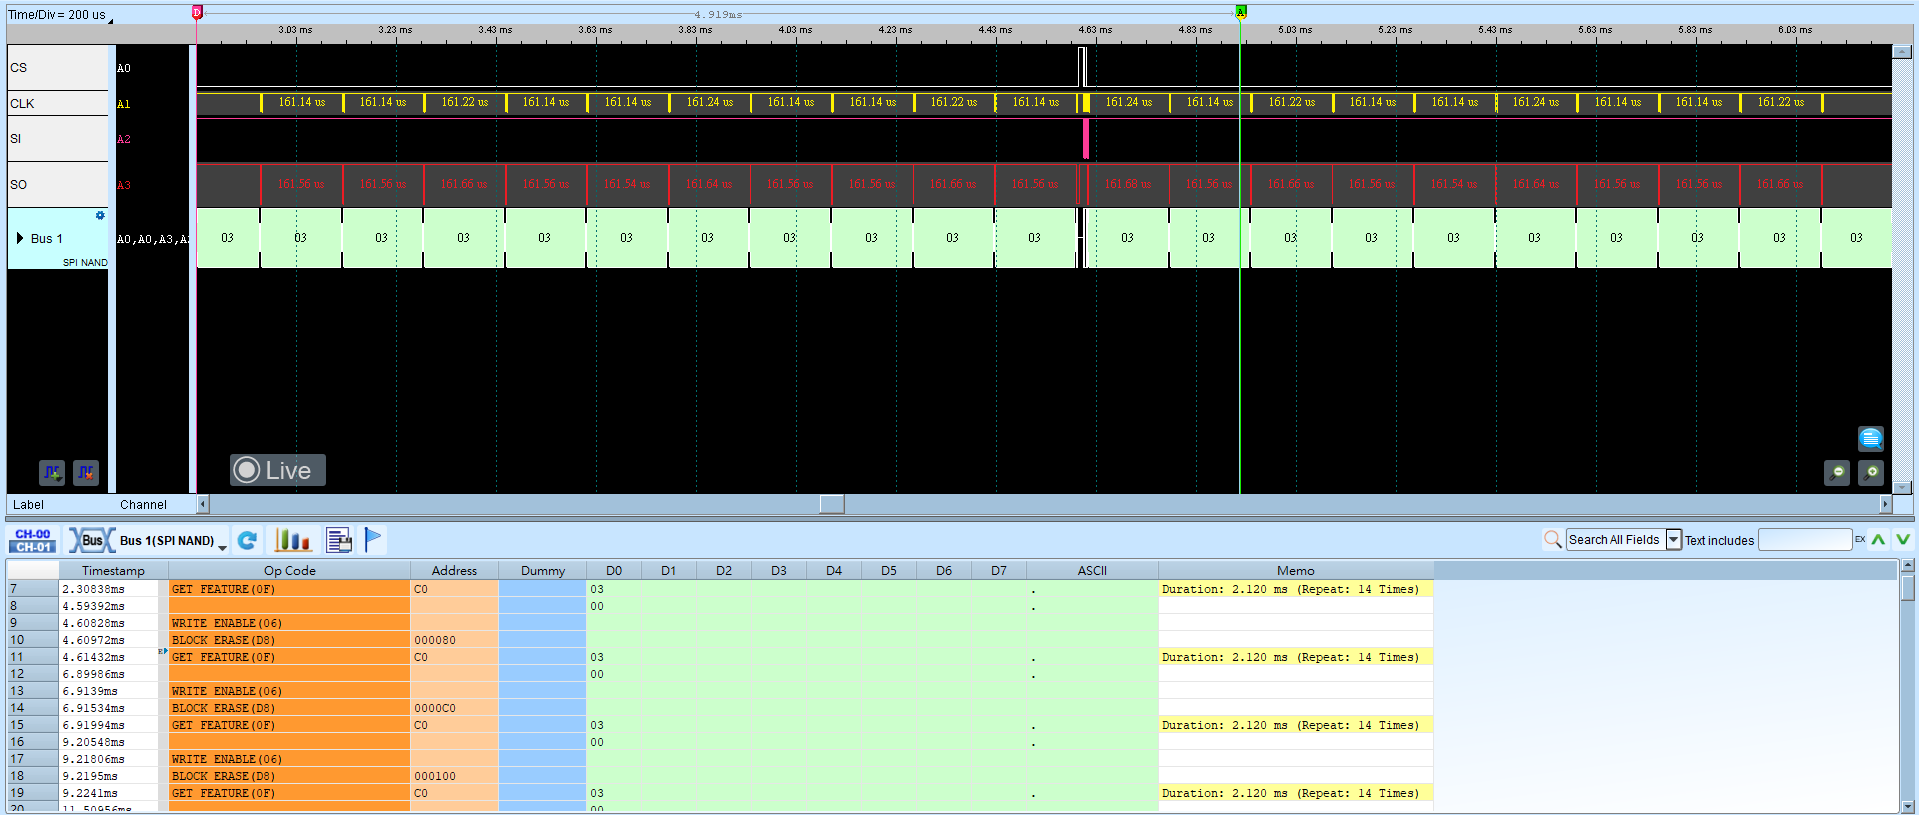Open the blue comment bubble icon
The width and height of the screenshot is (1919, 815).
pos(1871,438)
